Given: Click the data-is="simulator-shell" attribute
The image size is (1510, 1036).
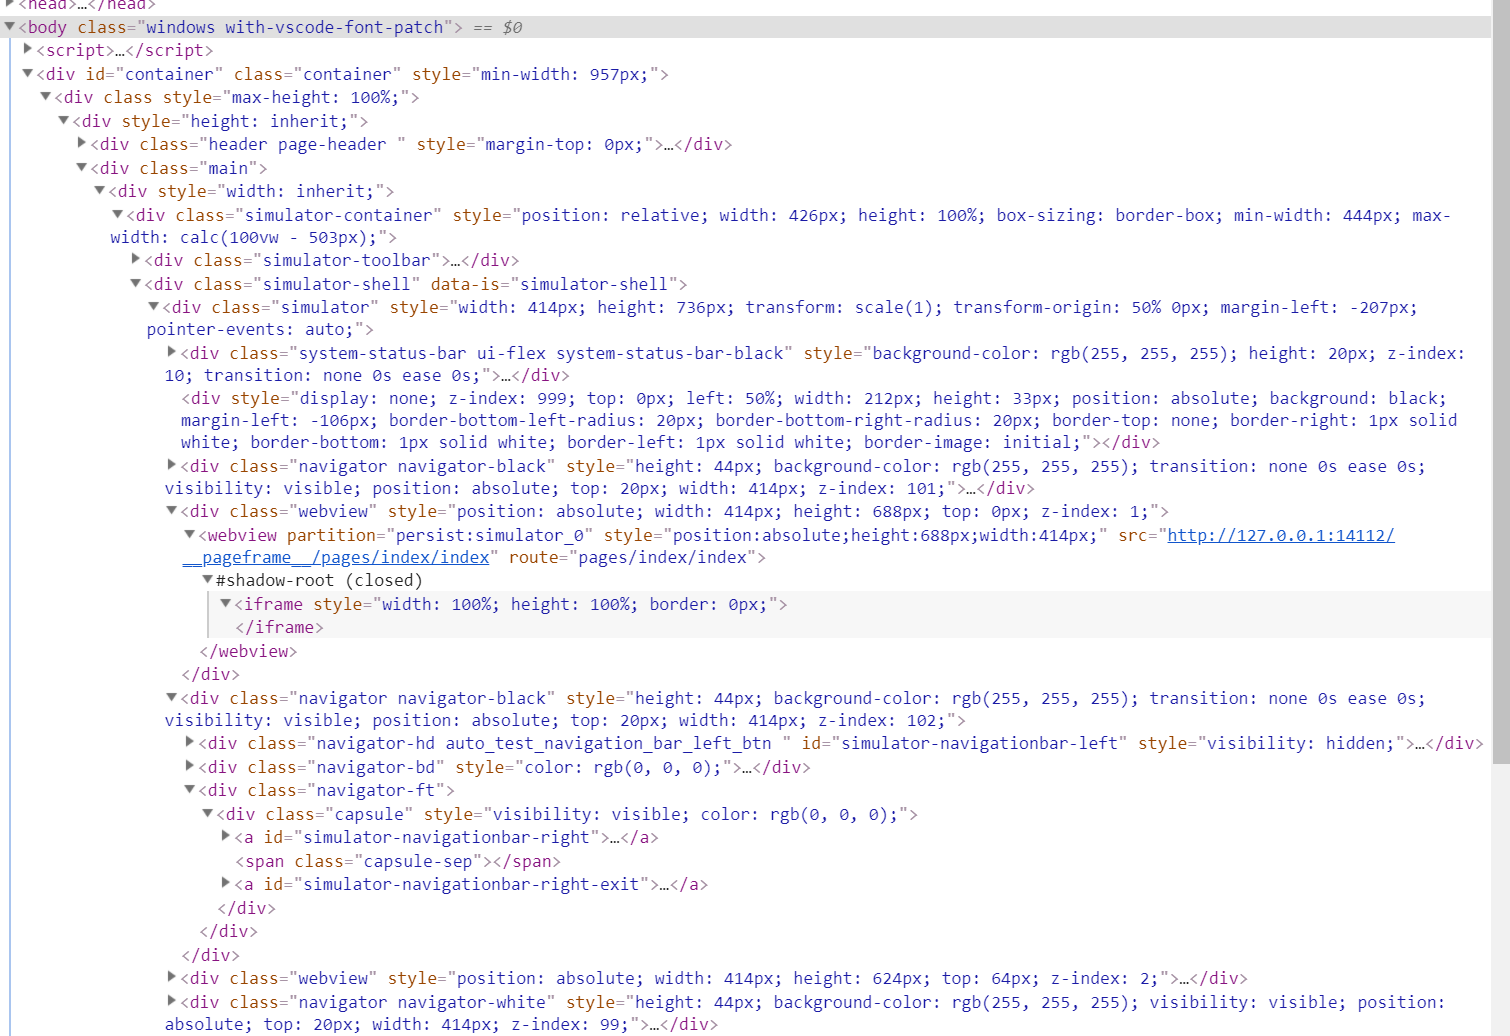Looking at the screenshot, I should click(553, 284).
